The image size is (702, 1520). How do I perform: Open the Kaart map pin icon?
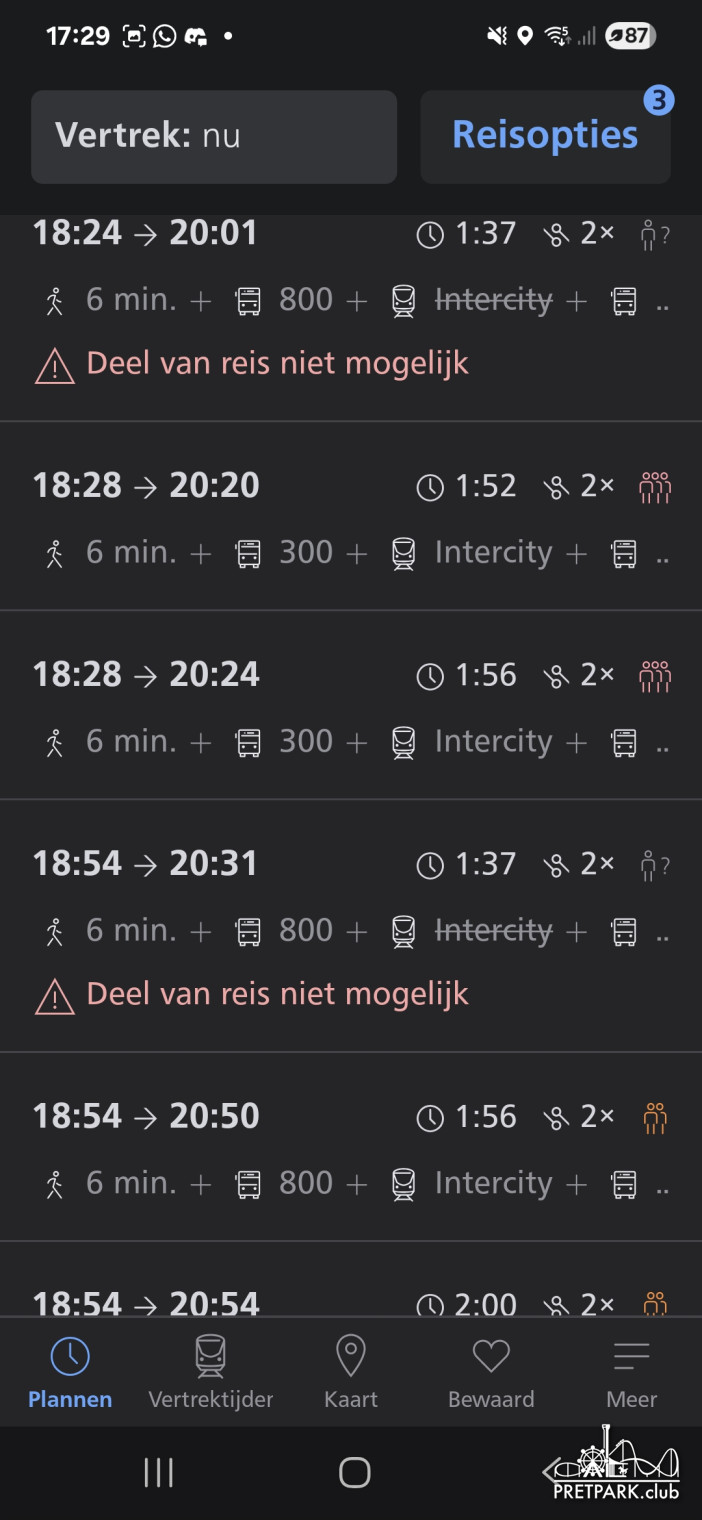click(x=351, y=1356)
